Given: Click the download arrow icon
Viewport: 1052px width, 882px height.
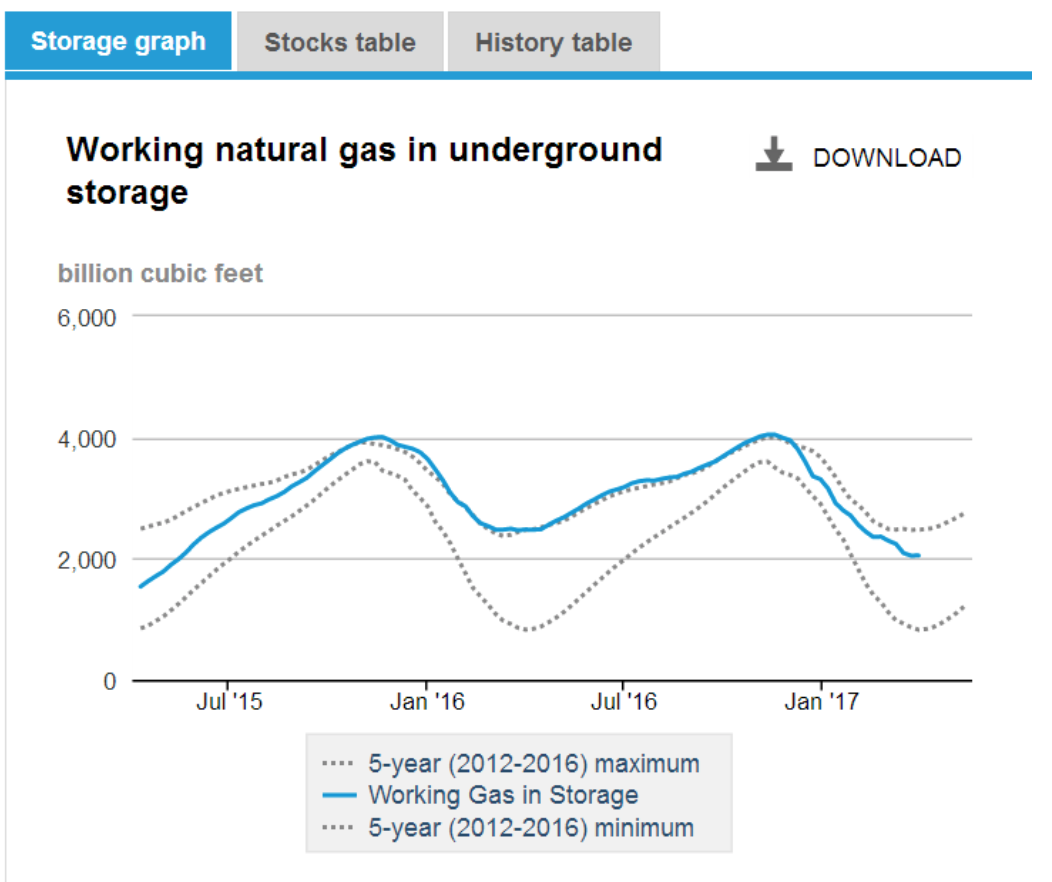Looking at the screenshot, I should (x=773, y=155).
